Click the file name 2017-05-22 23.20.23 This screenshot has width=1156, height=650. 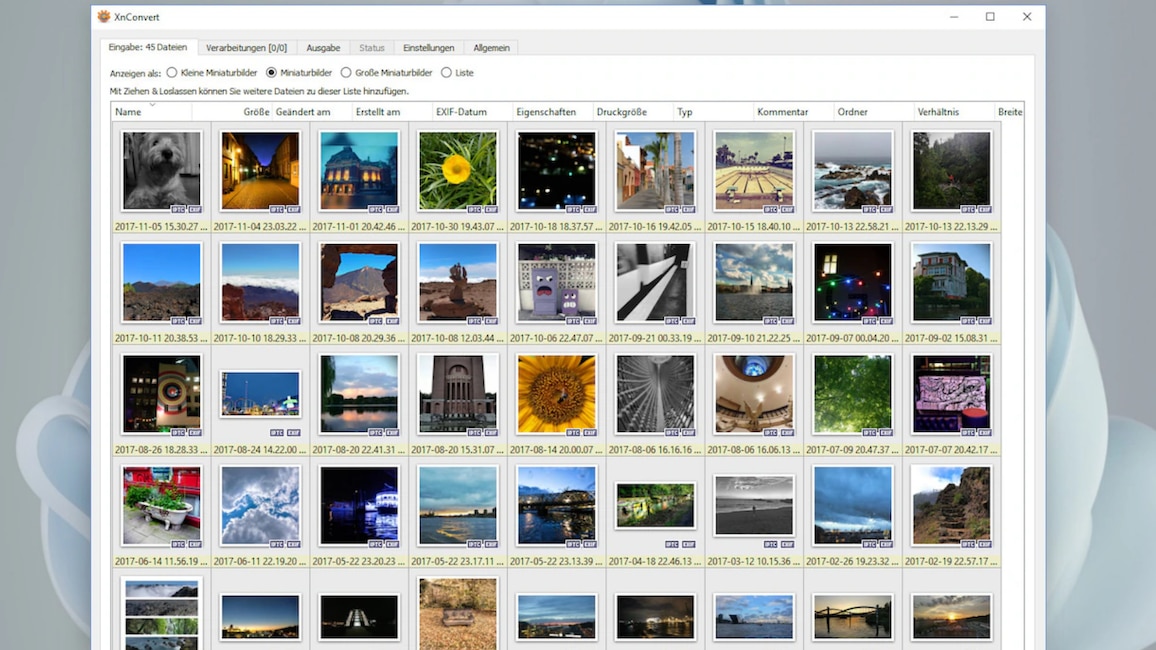point(358,561)
